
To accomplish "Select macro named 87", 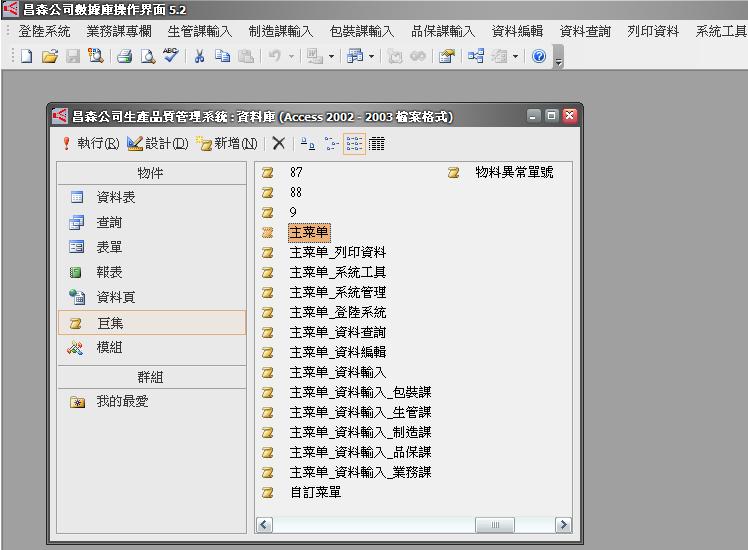I will click(296, 172).
